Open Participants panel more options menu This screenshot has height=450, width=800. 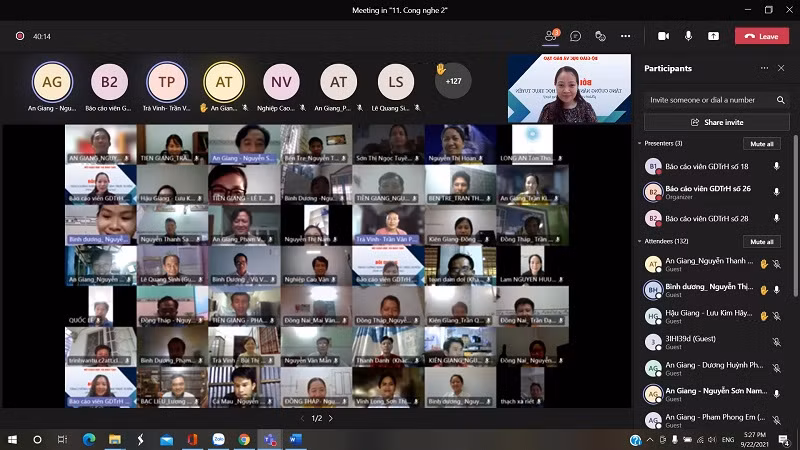click(765, 68)
